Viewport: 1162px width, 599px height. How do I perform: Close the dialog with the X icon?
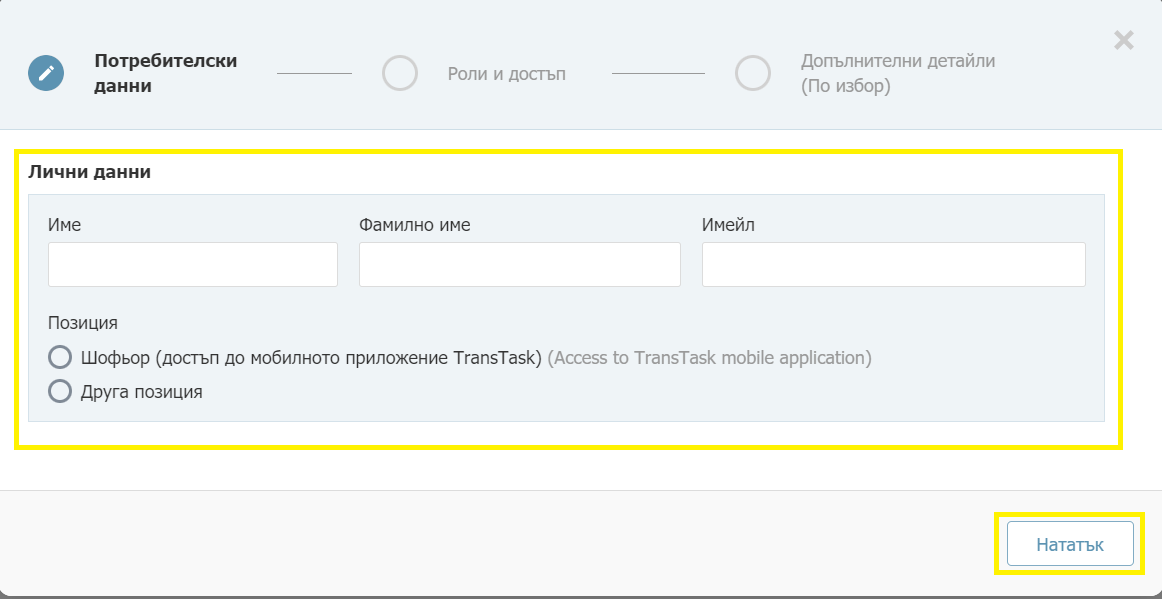(x=1123, y=40)
